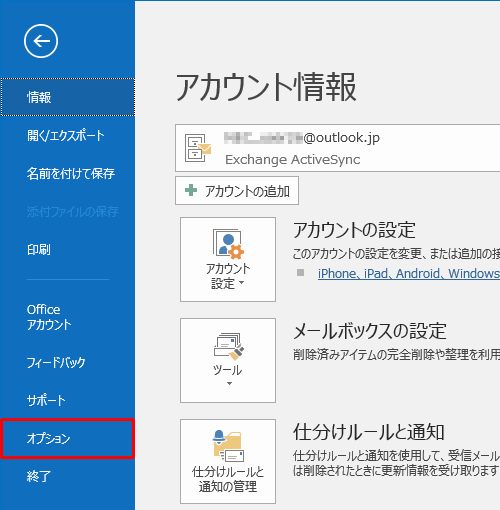Click the rules and alerts bell-folder icon
Image resolution: width=500 pixels, height=510 pixels.
pyautogui.click(x=228, y=446)
